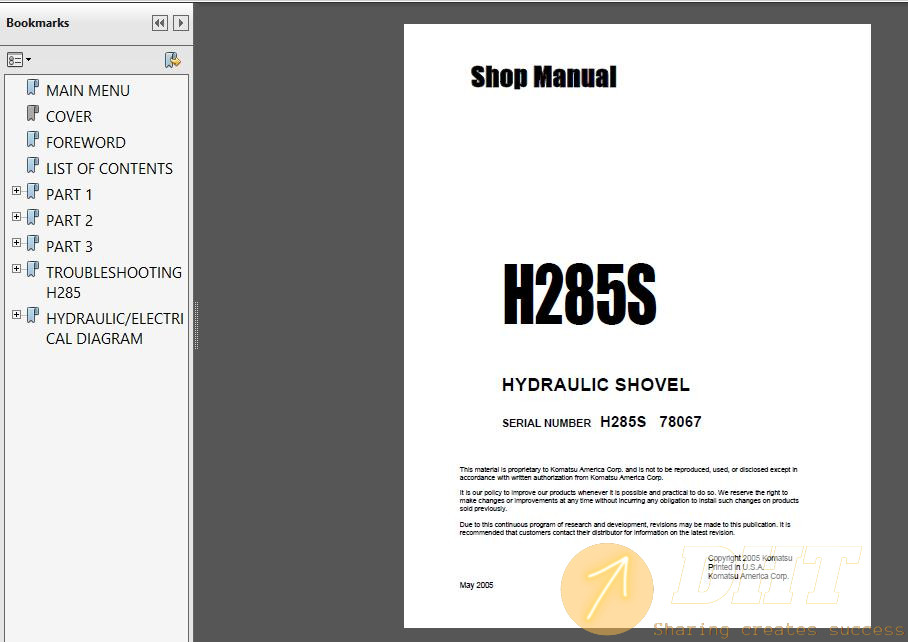
Task: Click the serial number value 78067
Action: [x=680, y=422]
